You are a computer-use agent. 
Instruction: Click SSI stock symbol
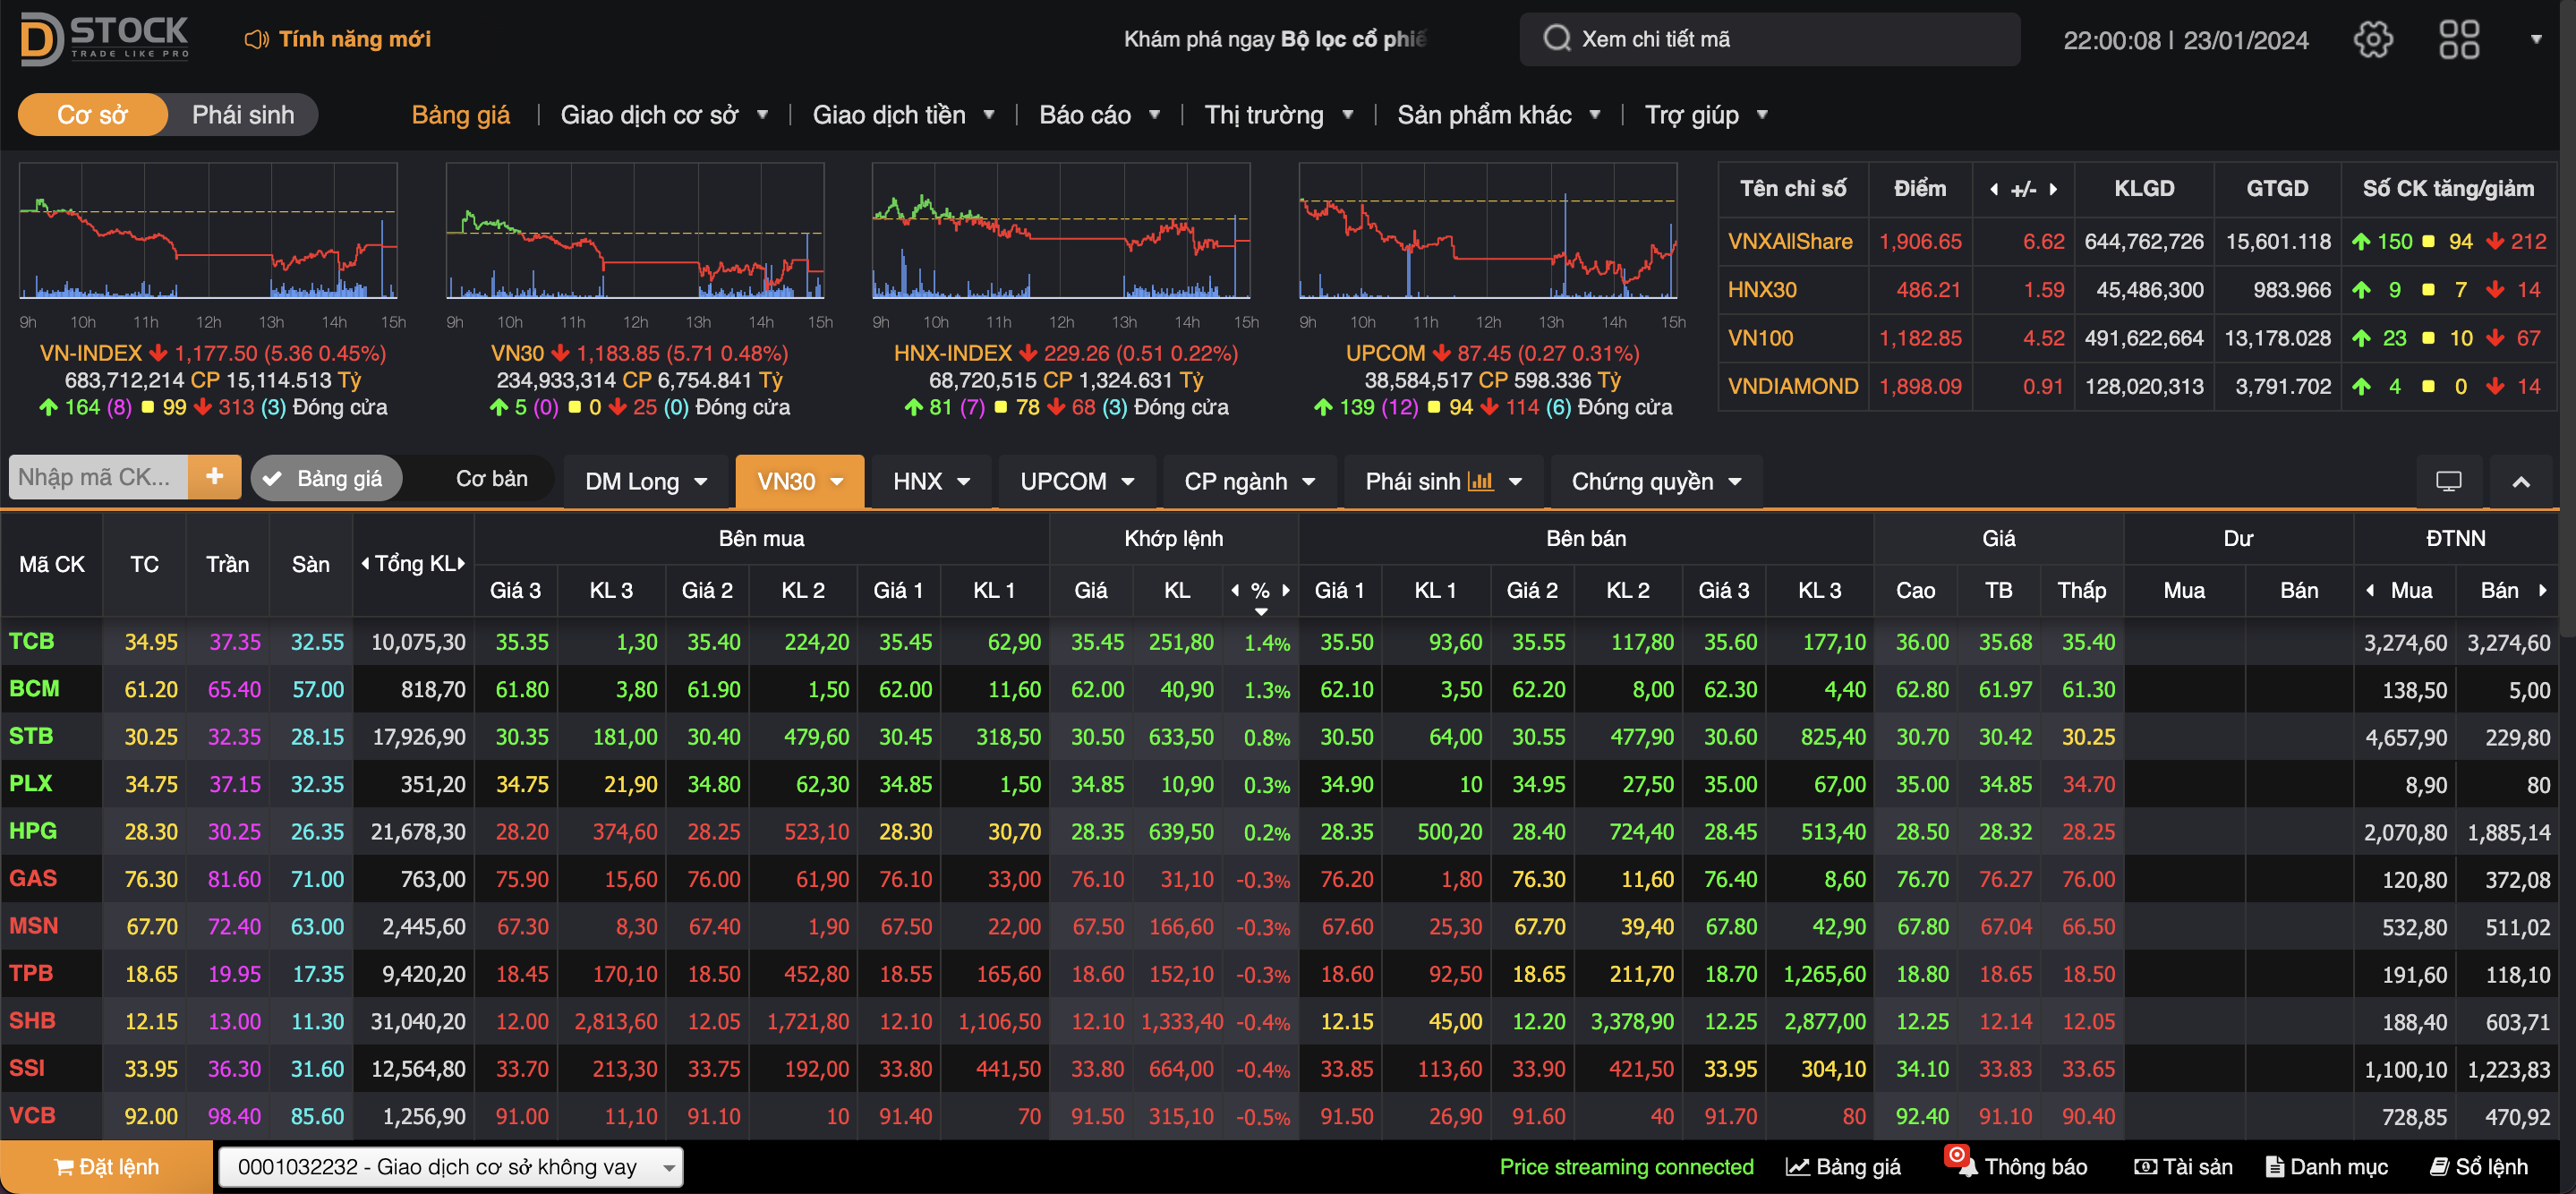point(27,1068)
